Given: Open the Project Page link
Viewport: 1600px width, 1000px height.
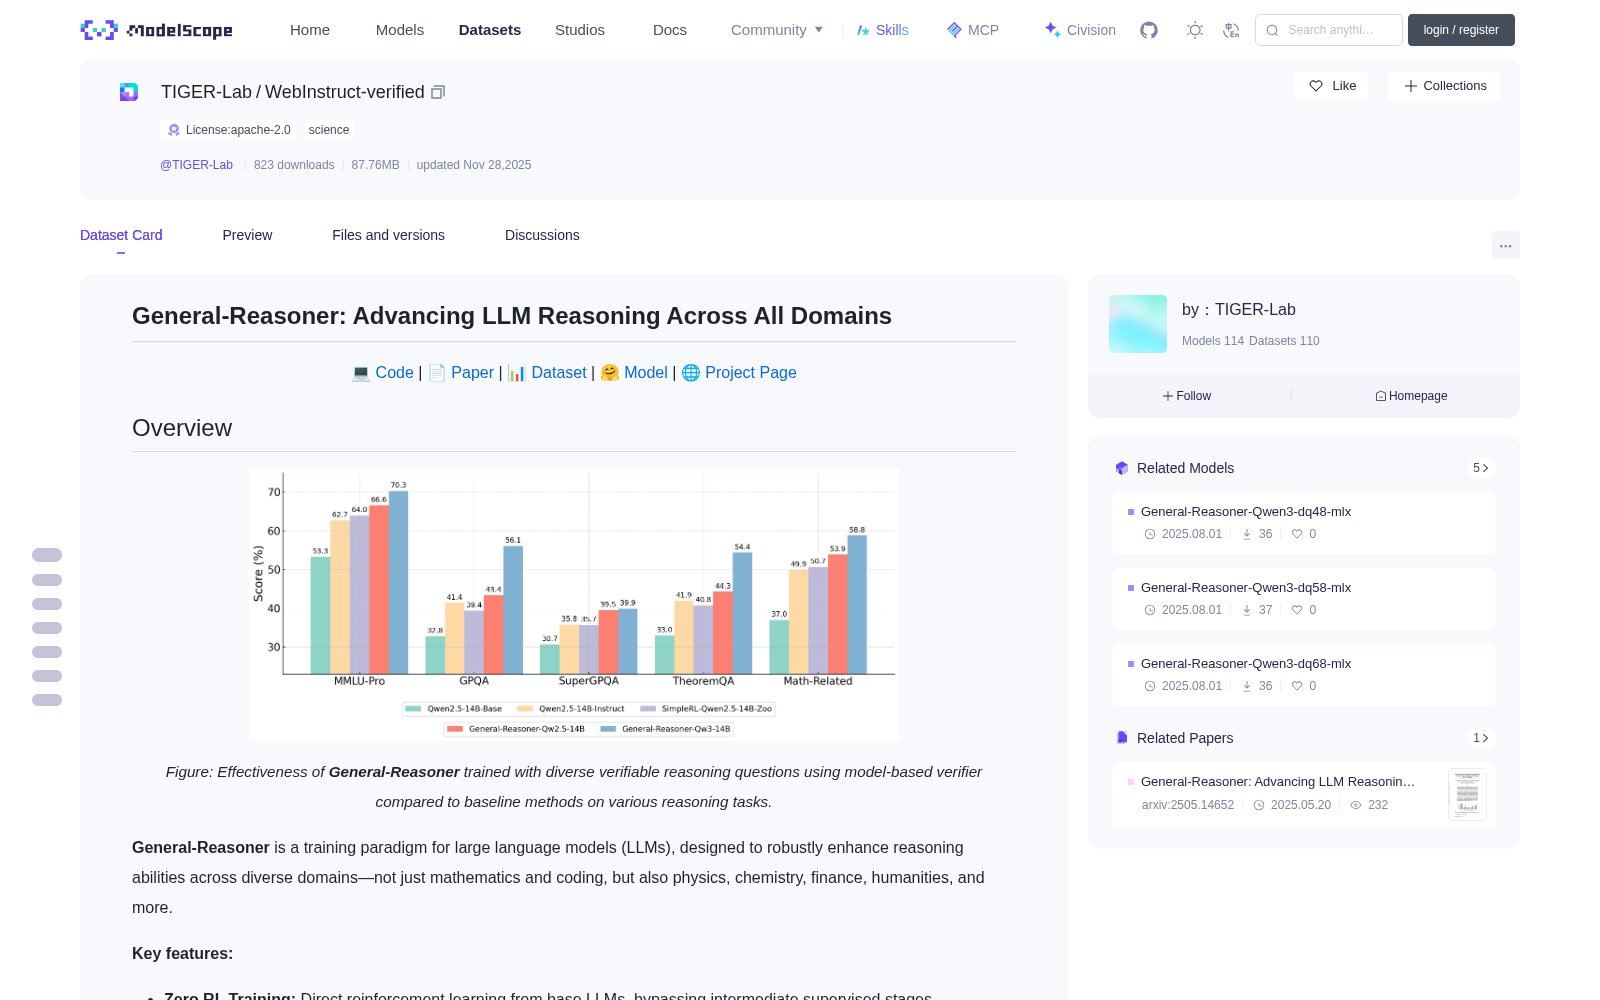Looking at the screenshot, I should [x=750, y=372].
